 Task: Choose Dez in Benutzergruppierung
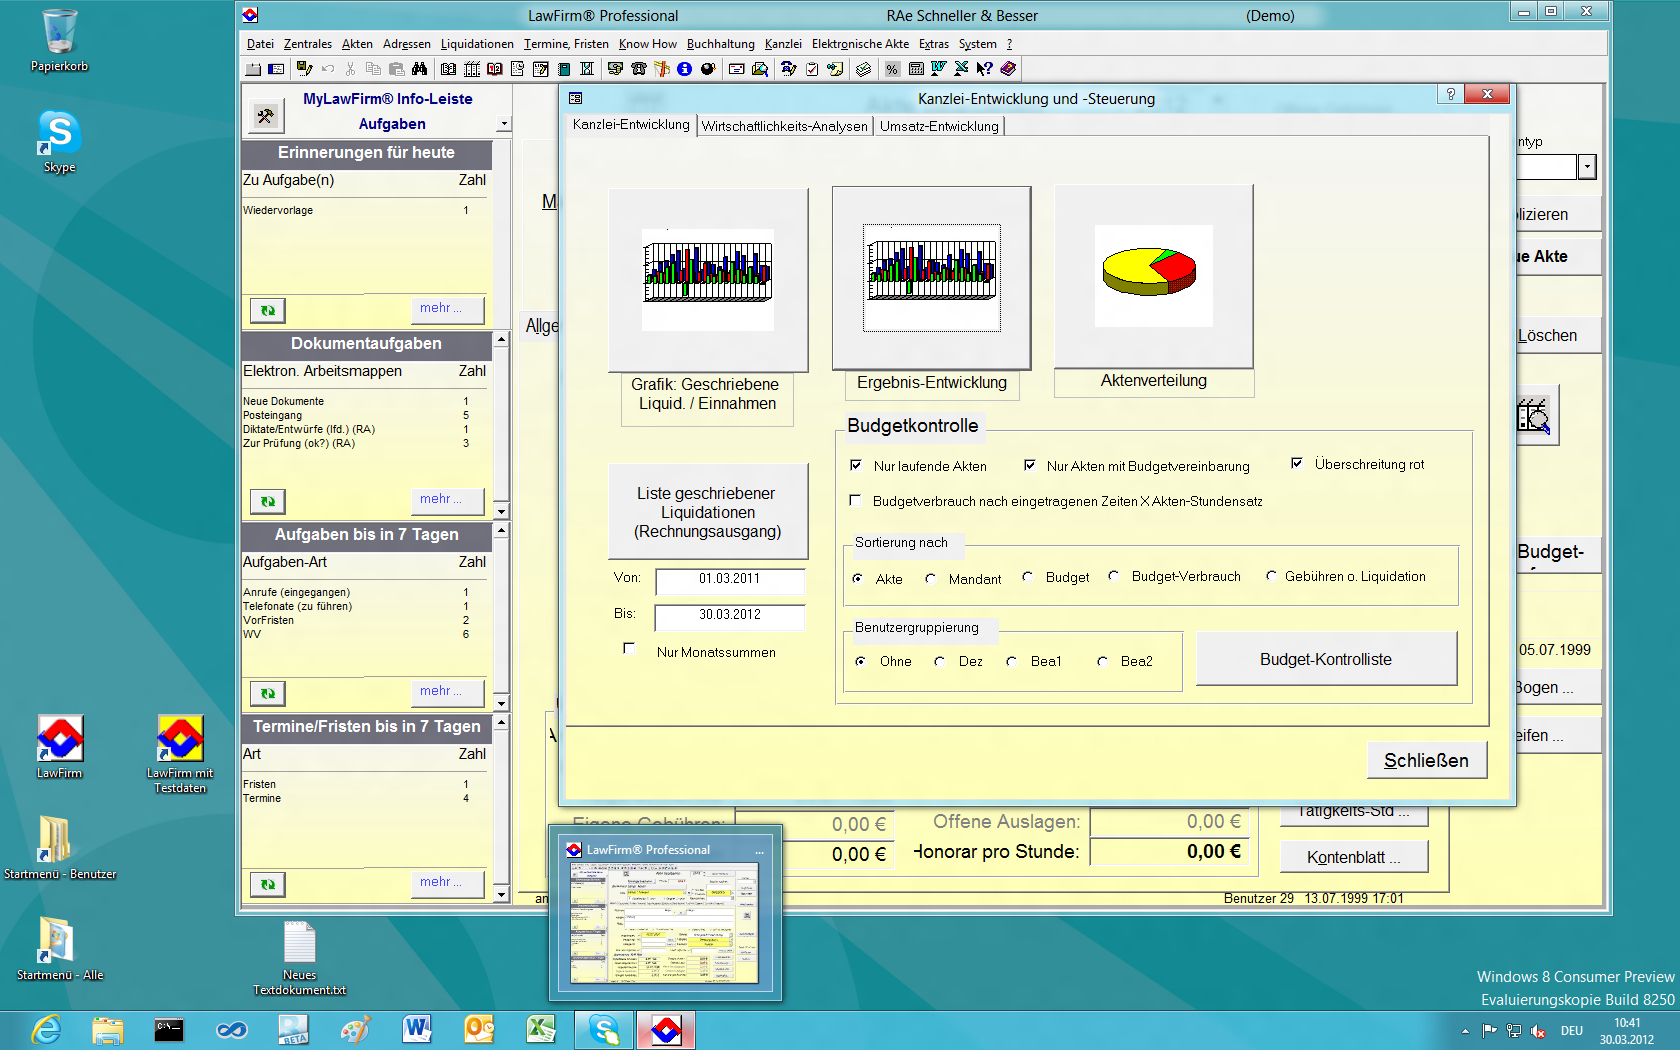940,661
